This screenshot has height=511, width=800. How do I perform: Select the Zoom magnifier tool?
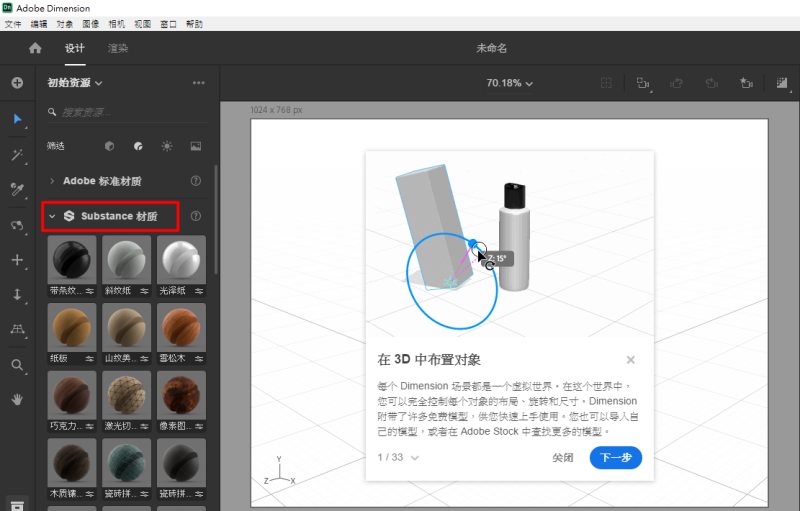click(17, 365)
